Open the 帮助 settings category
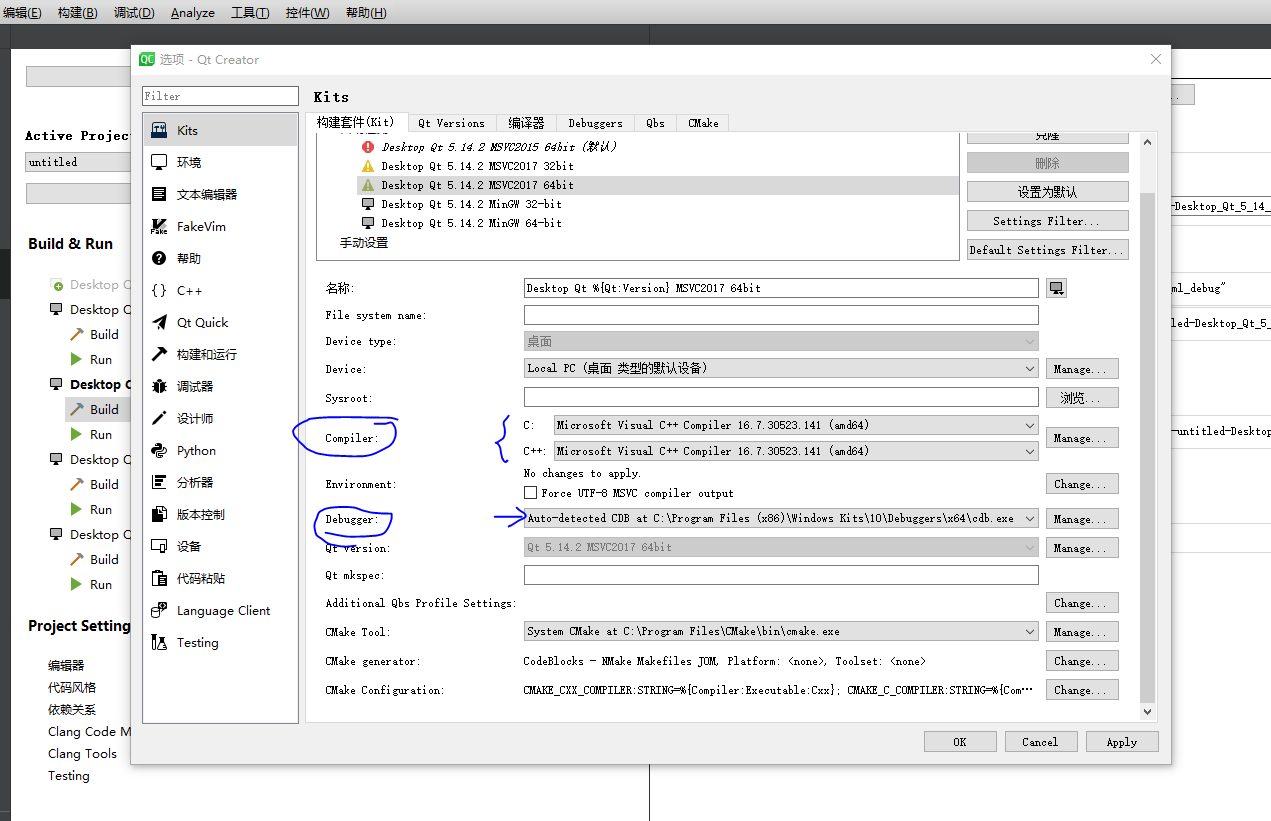Viewport: 1271px width, 821px height. coord(220,258)
